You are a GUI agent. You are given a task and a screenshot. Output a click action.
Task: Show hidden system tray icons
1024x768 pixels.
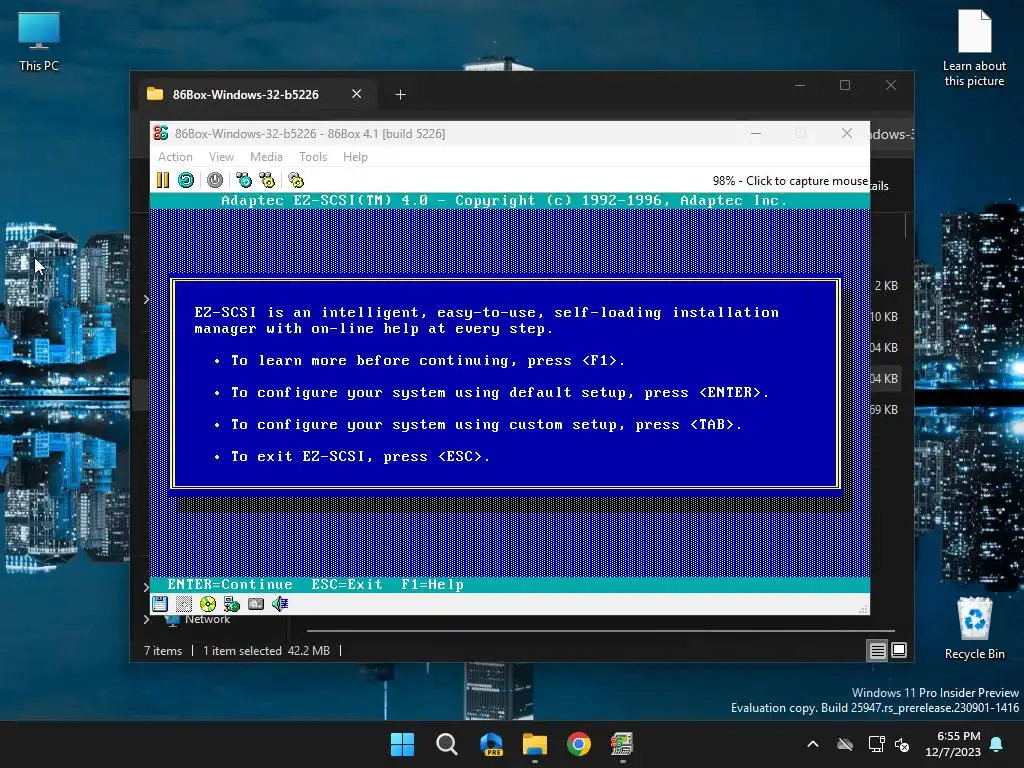click(x=812, y=744)
